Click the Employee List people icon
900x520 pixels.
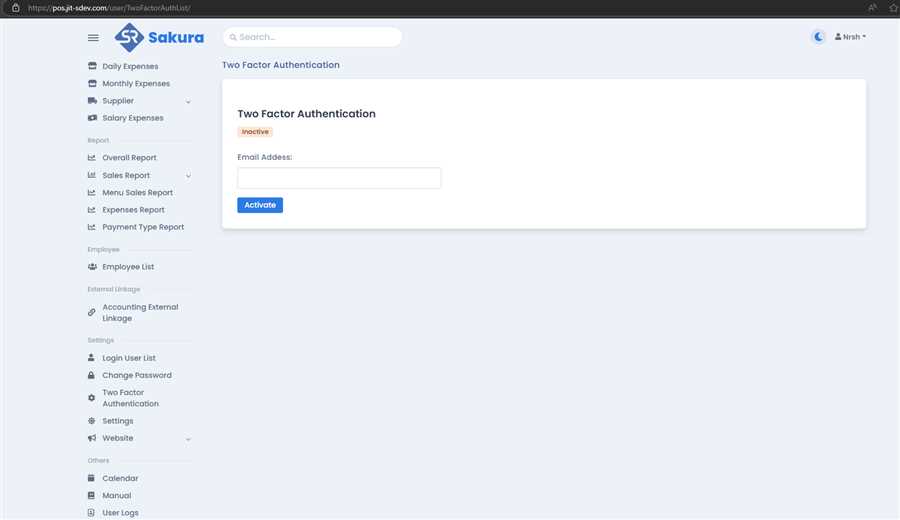pyautogui.click(x=92, y=267)
